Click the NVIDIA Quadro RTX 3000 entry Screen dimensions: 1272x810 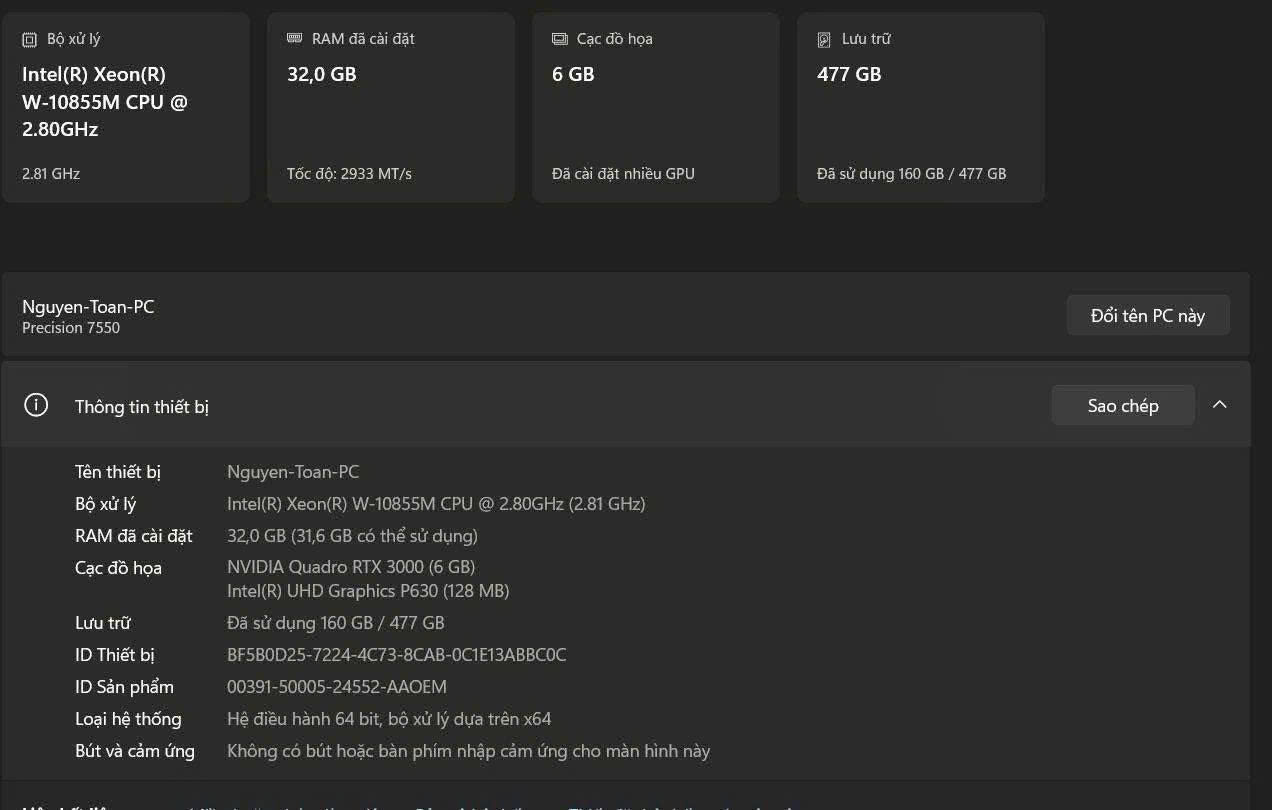[351, 567]
